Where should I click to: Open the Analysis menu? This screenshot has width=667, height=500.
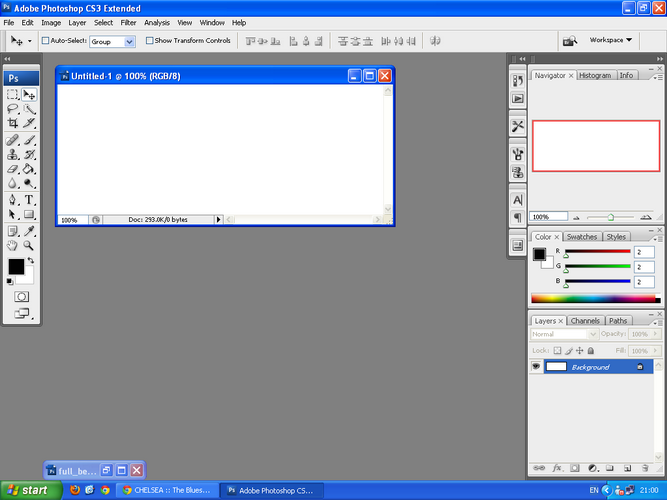[x=157, y=23]
